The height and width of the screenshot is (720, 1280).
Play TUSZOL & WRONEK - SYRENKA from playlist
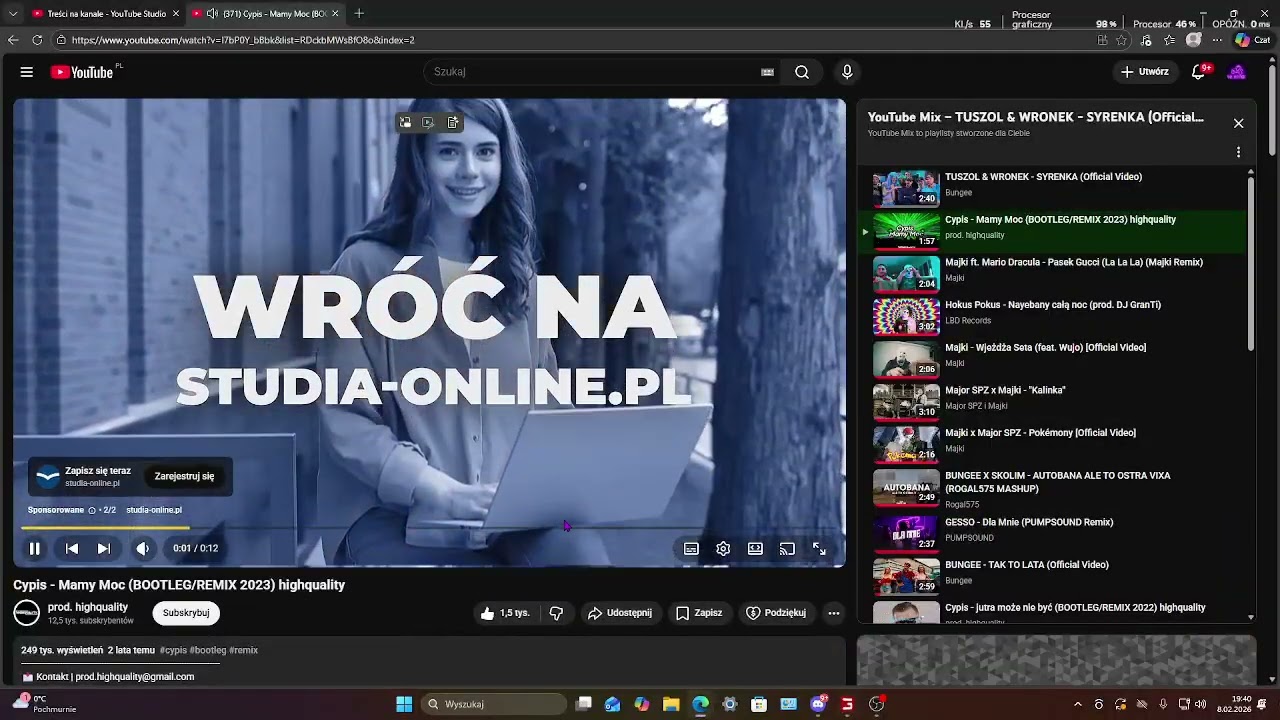(x=1053, y=187)
